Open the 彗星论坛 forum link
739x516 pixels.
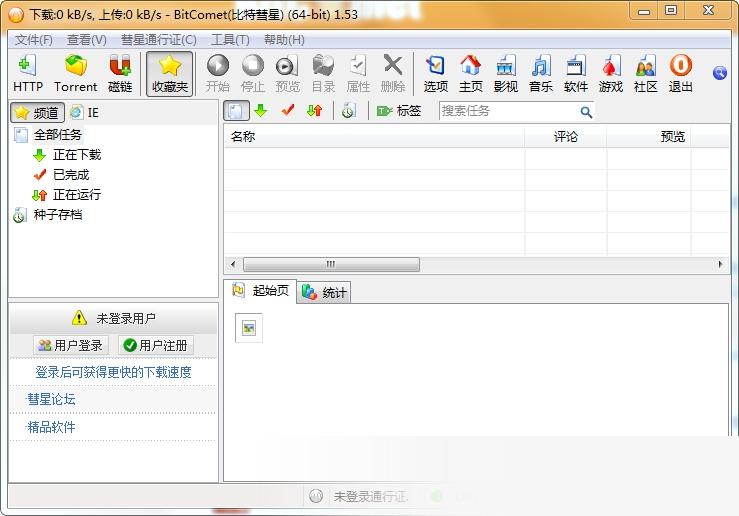(x=51, y=400)
